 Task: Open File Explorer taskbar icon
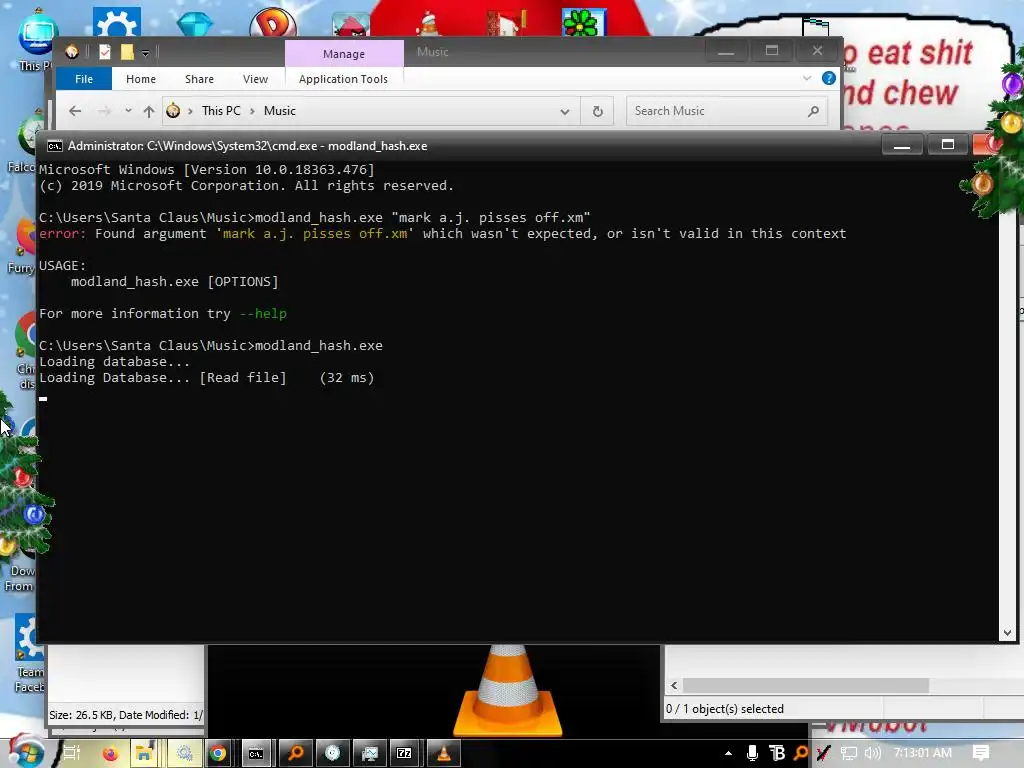coord(144,754)
